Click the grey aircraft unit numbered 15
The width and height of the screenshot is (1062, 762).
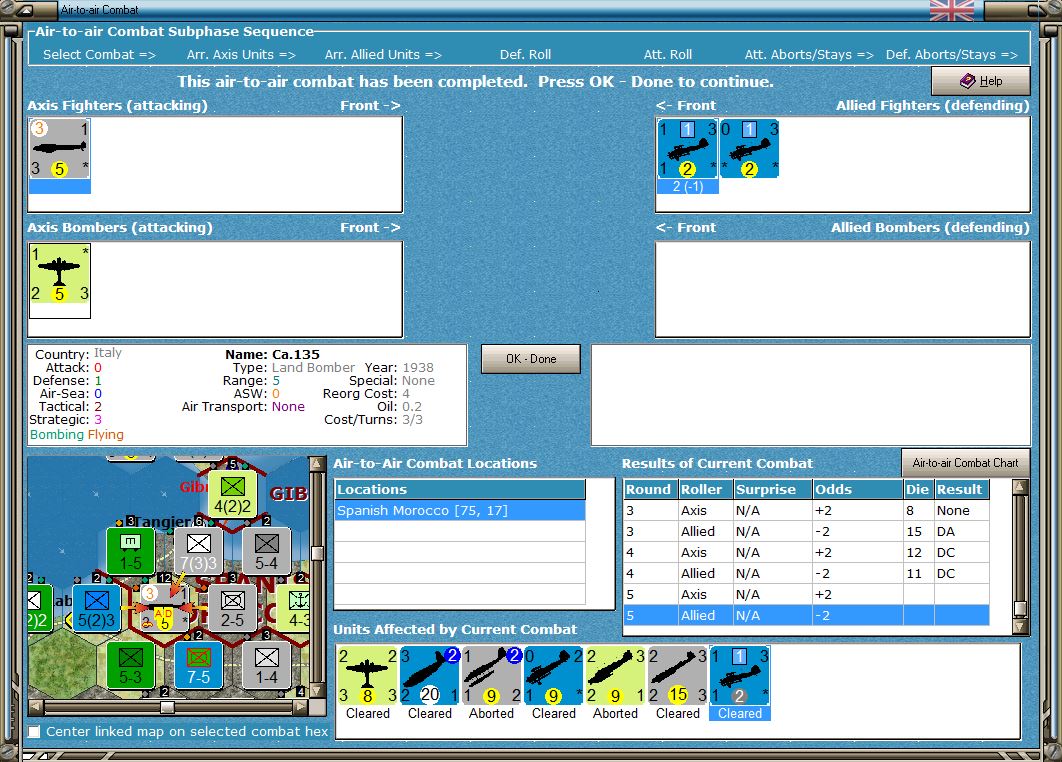pos(678,676)
